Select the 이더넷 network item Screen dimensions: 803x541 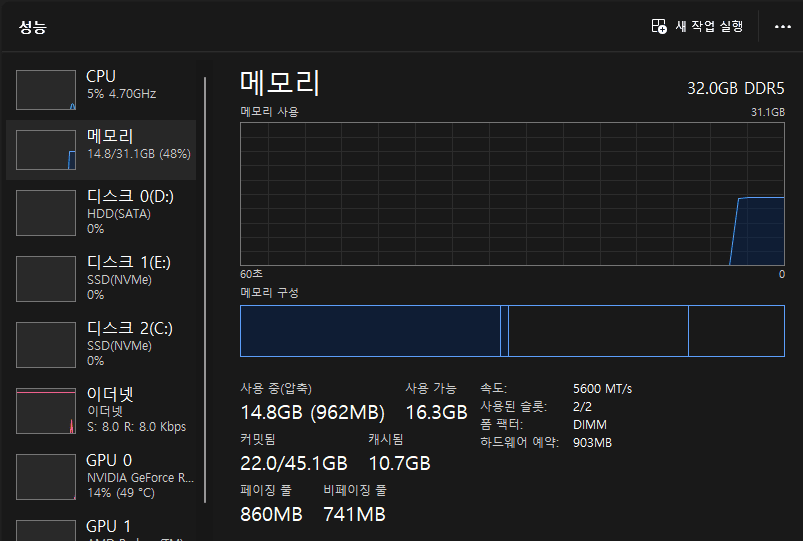coord(101,411)
